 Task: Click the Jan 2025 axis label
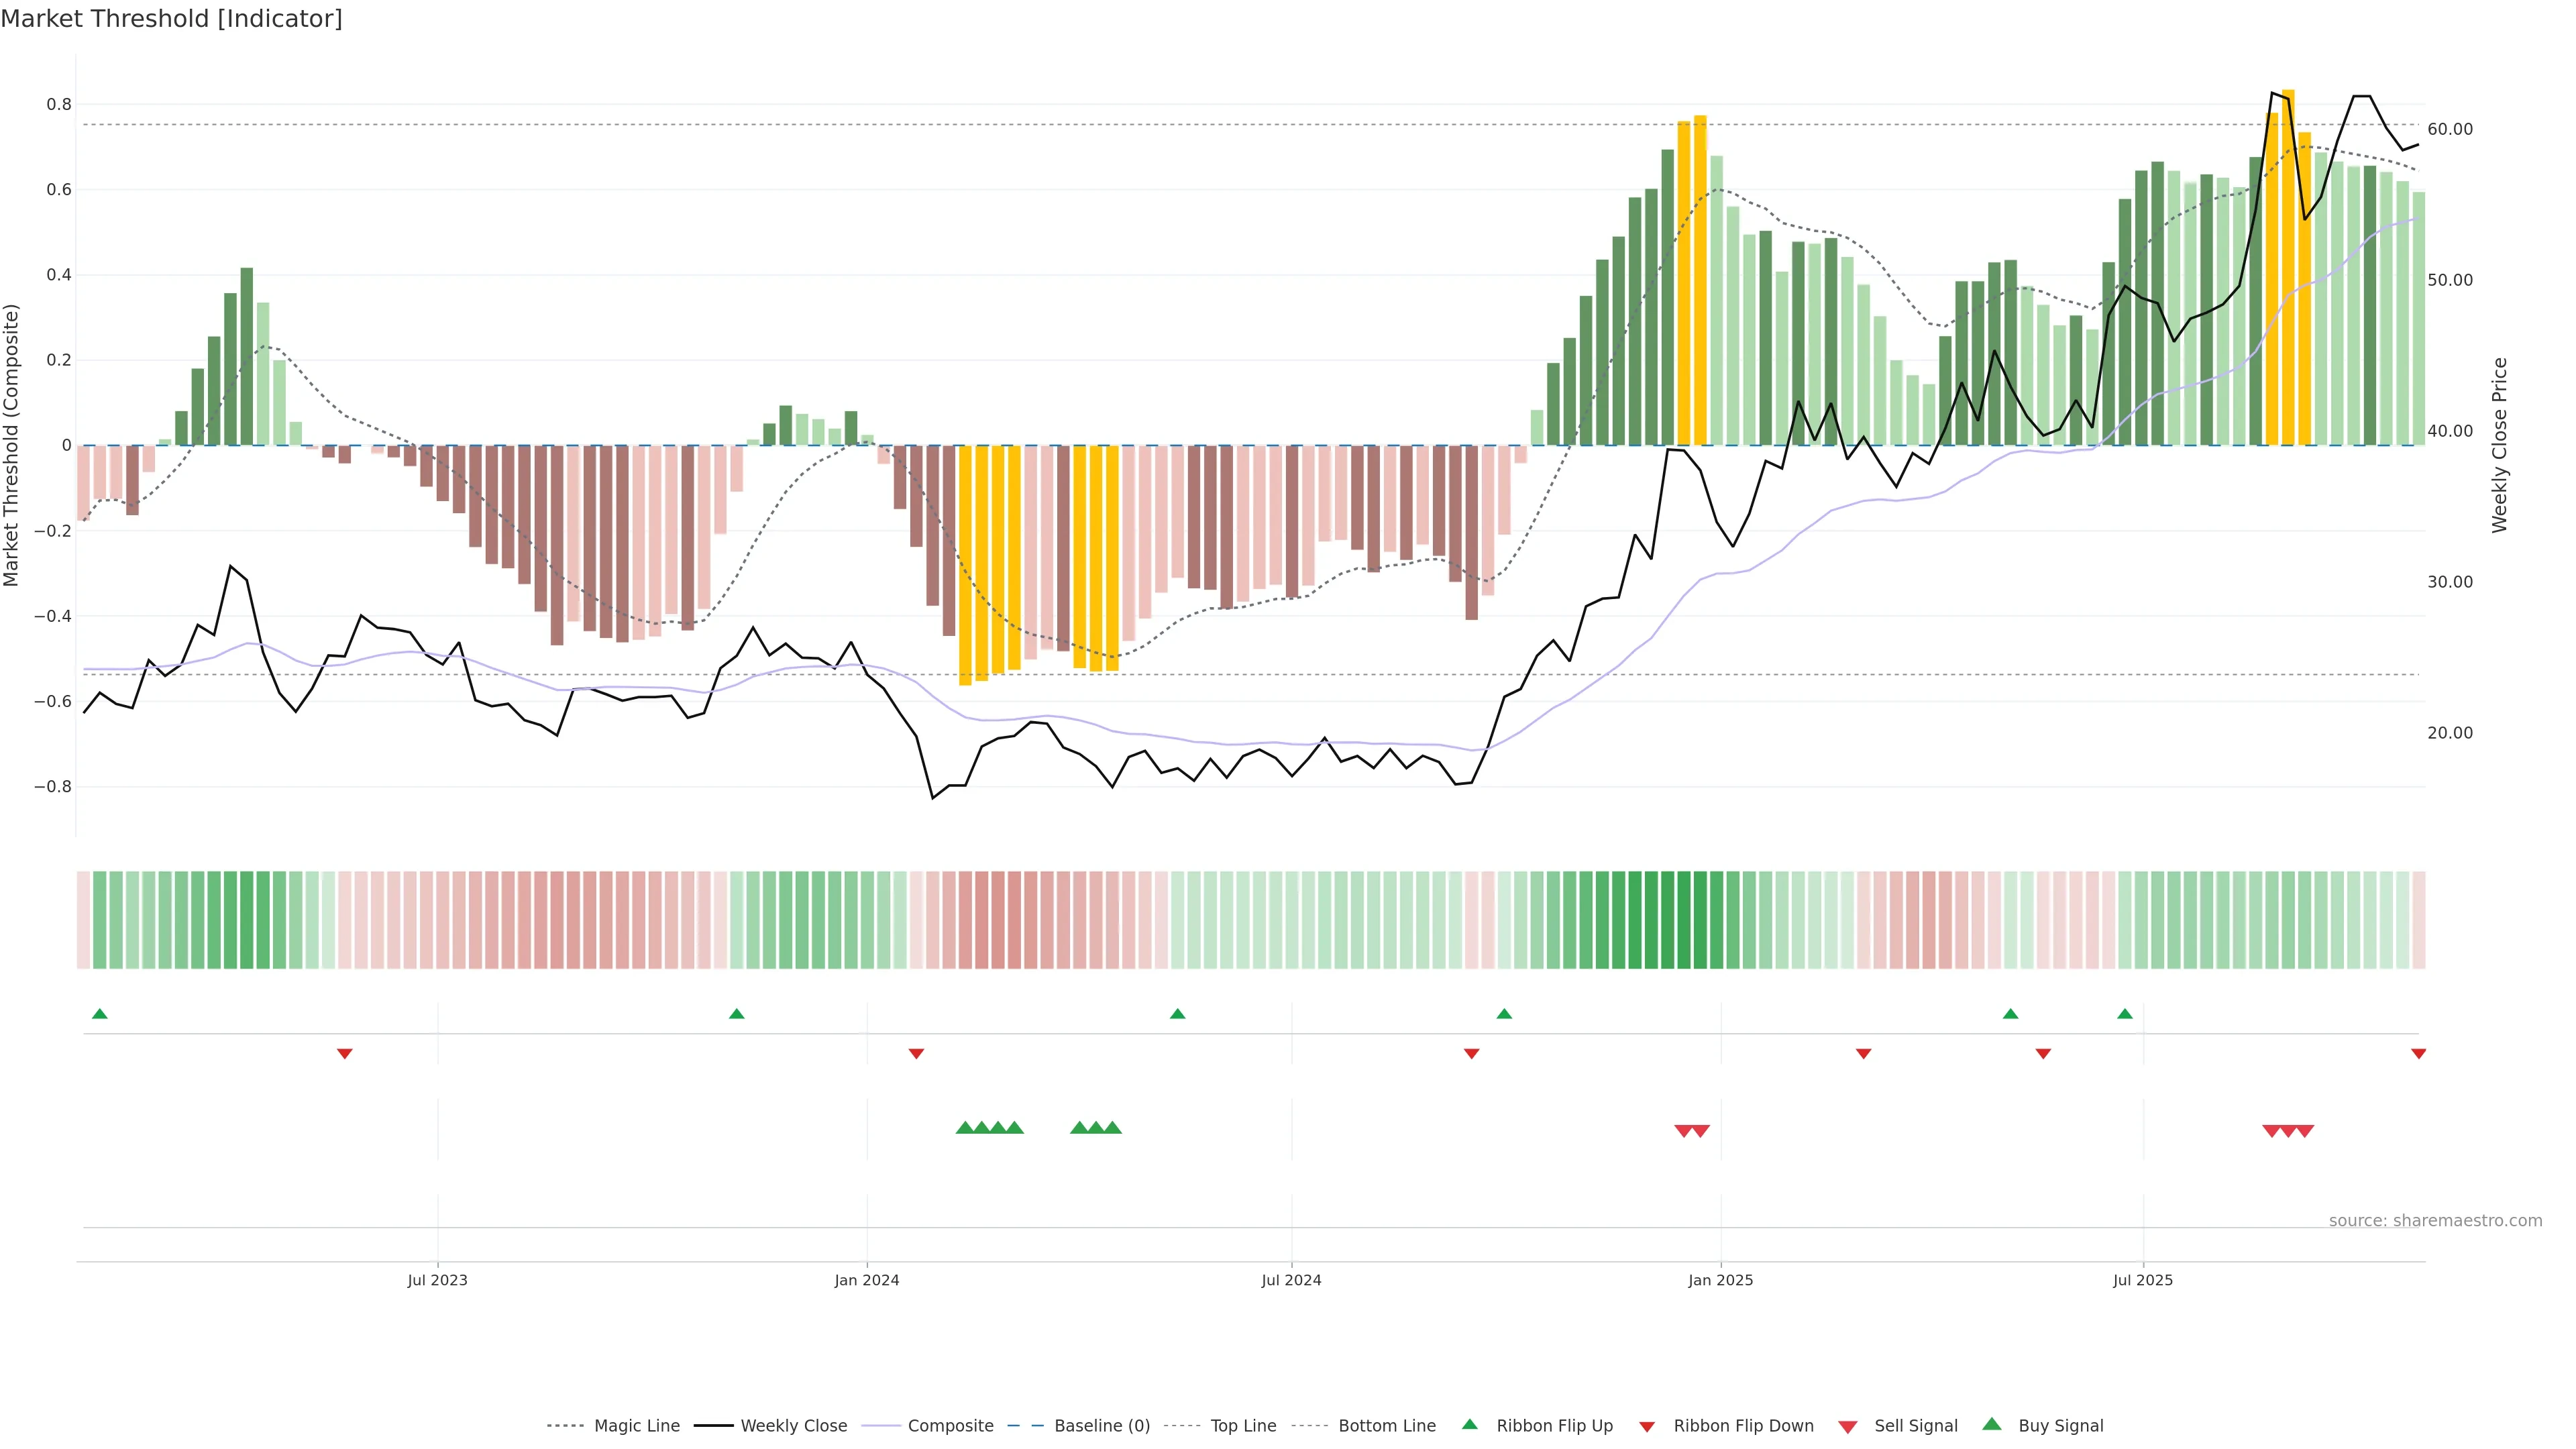pyautogui.click(x=1720, y=1280)
